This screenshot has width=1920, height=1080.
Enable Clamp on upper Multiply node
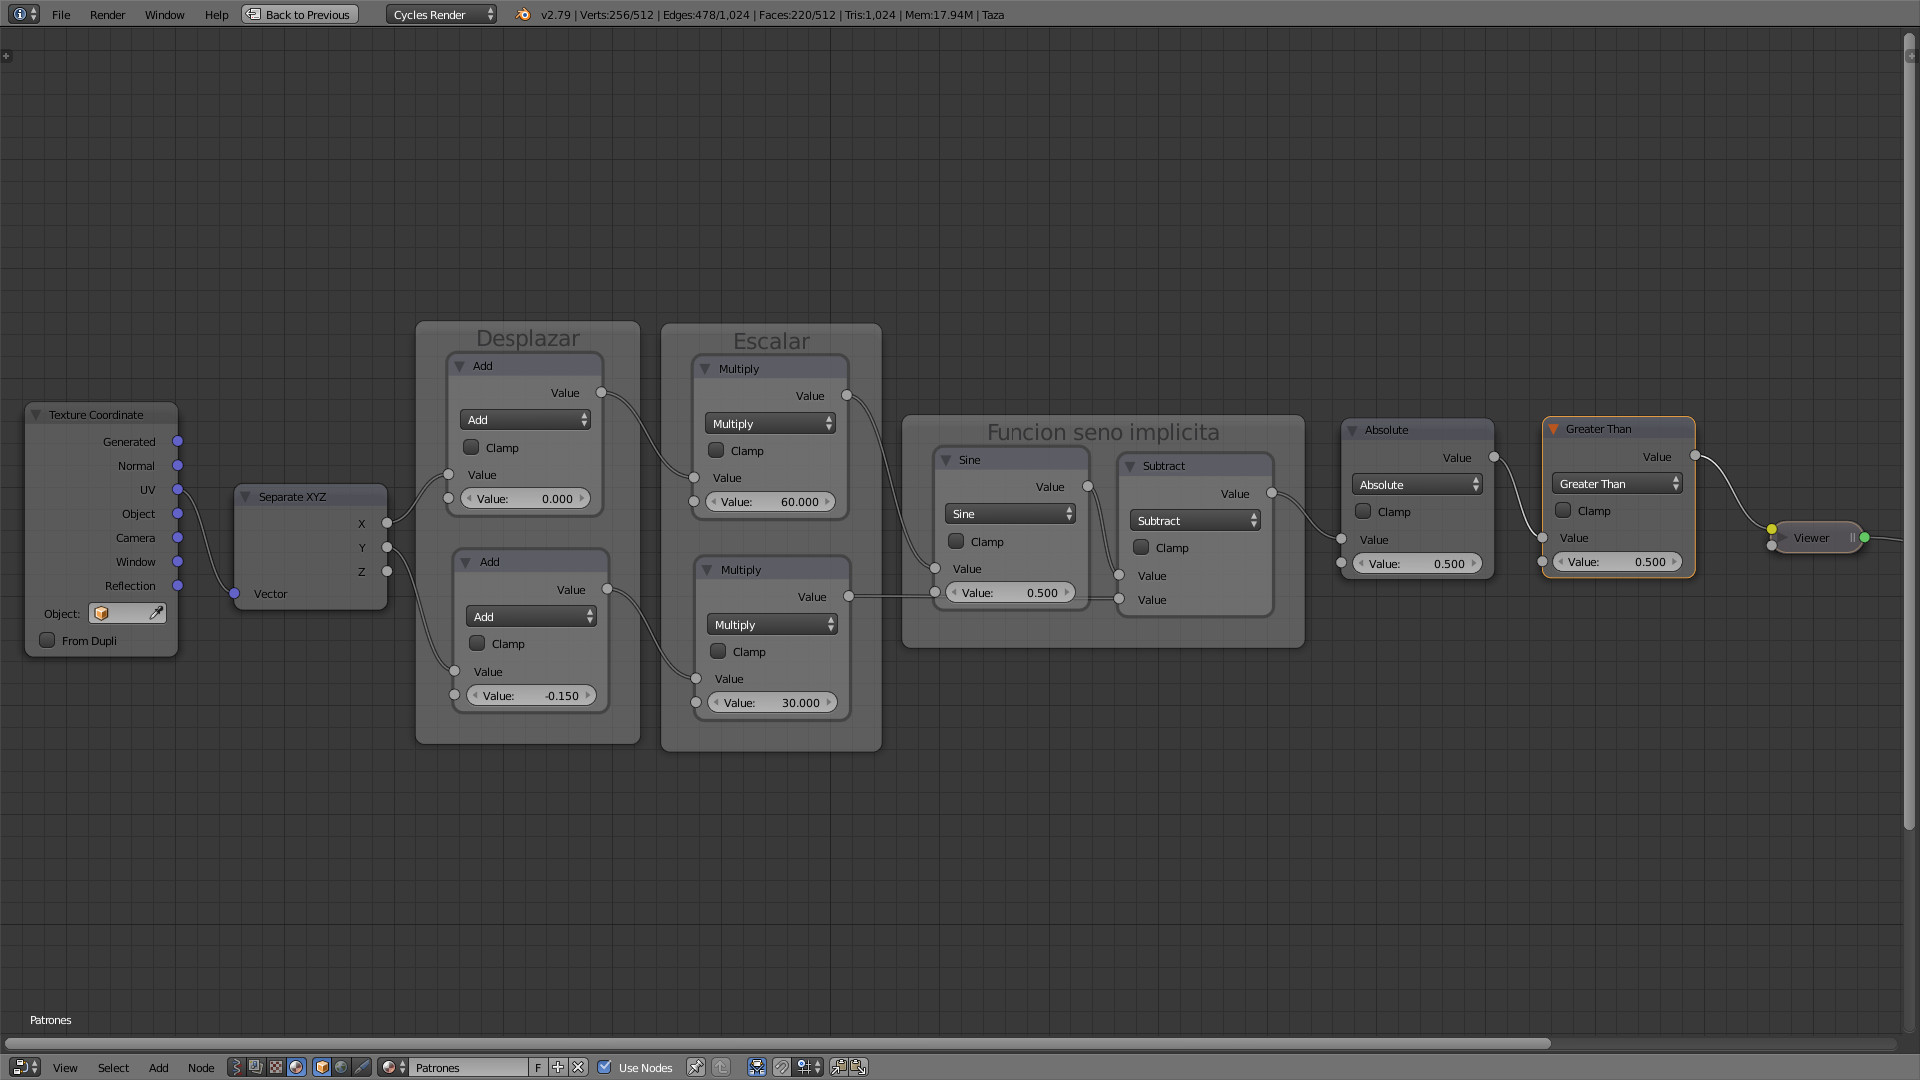pos(716,450)
